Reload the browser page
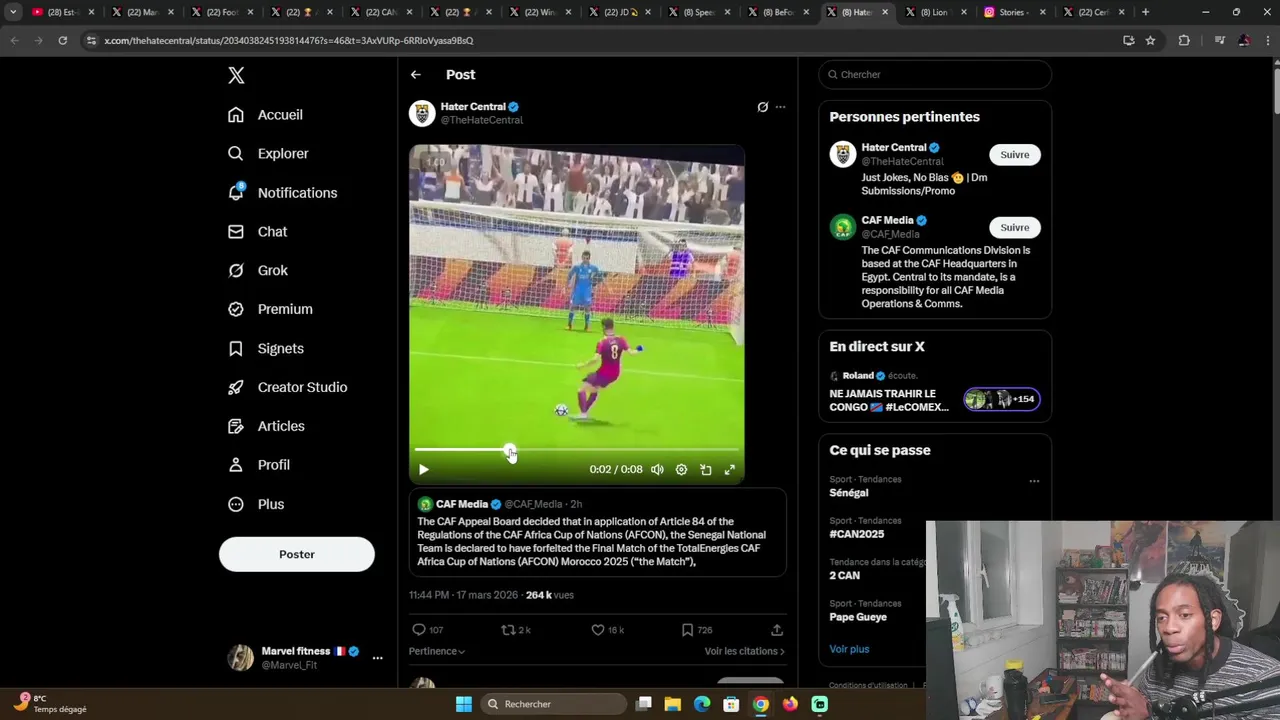1280x720 pixels. click(x=62, y=40)
